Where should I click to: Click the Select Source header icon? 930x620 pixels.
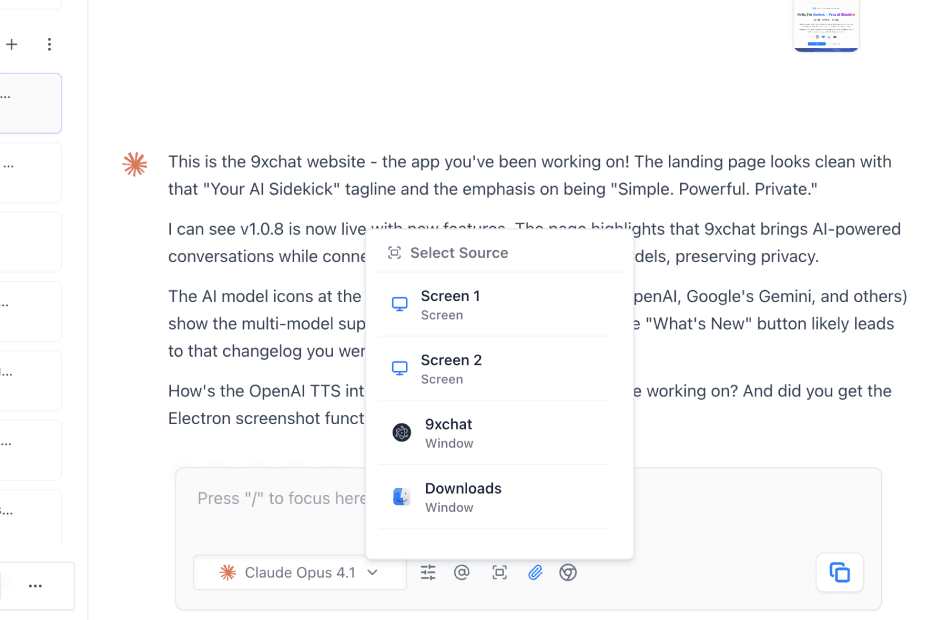pos(395,253)
